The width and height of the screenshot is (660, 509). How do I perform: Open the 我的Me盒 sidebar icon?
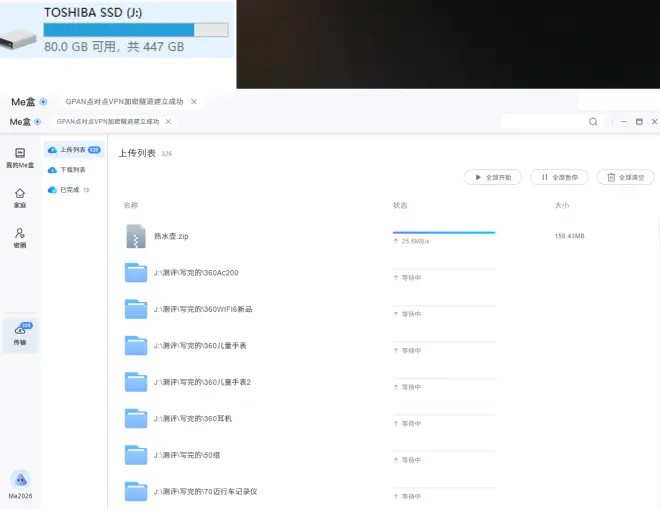[19, 157]
